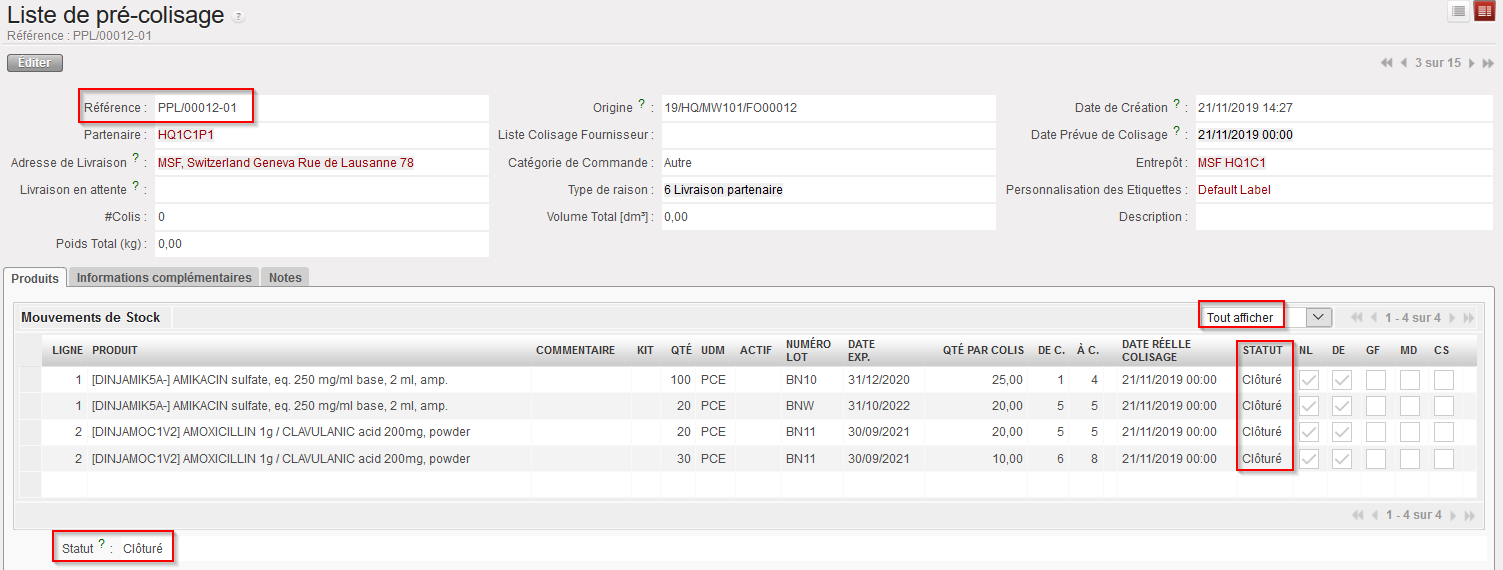Sort table by STATUT column header

pos(1262,350)
